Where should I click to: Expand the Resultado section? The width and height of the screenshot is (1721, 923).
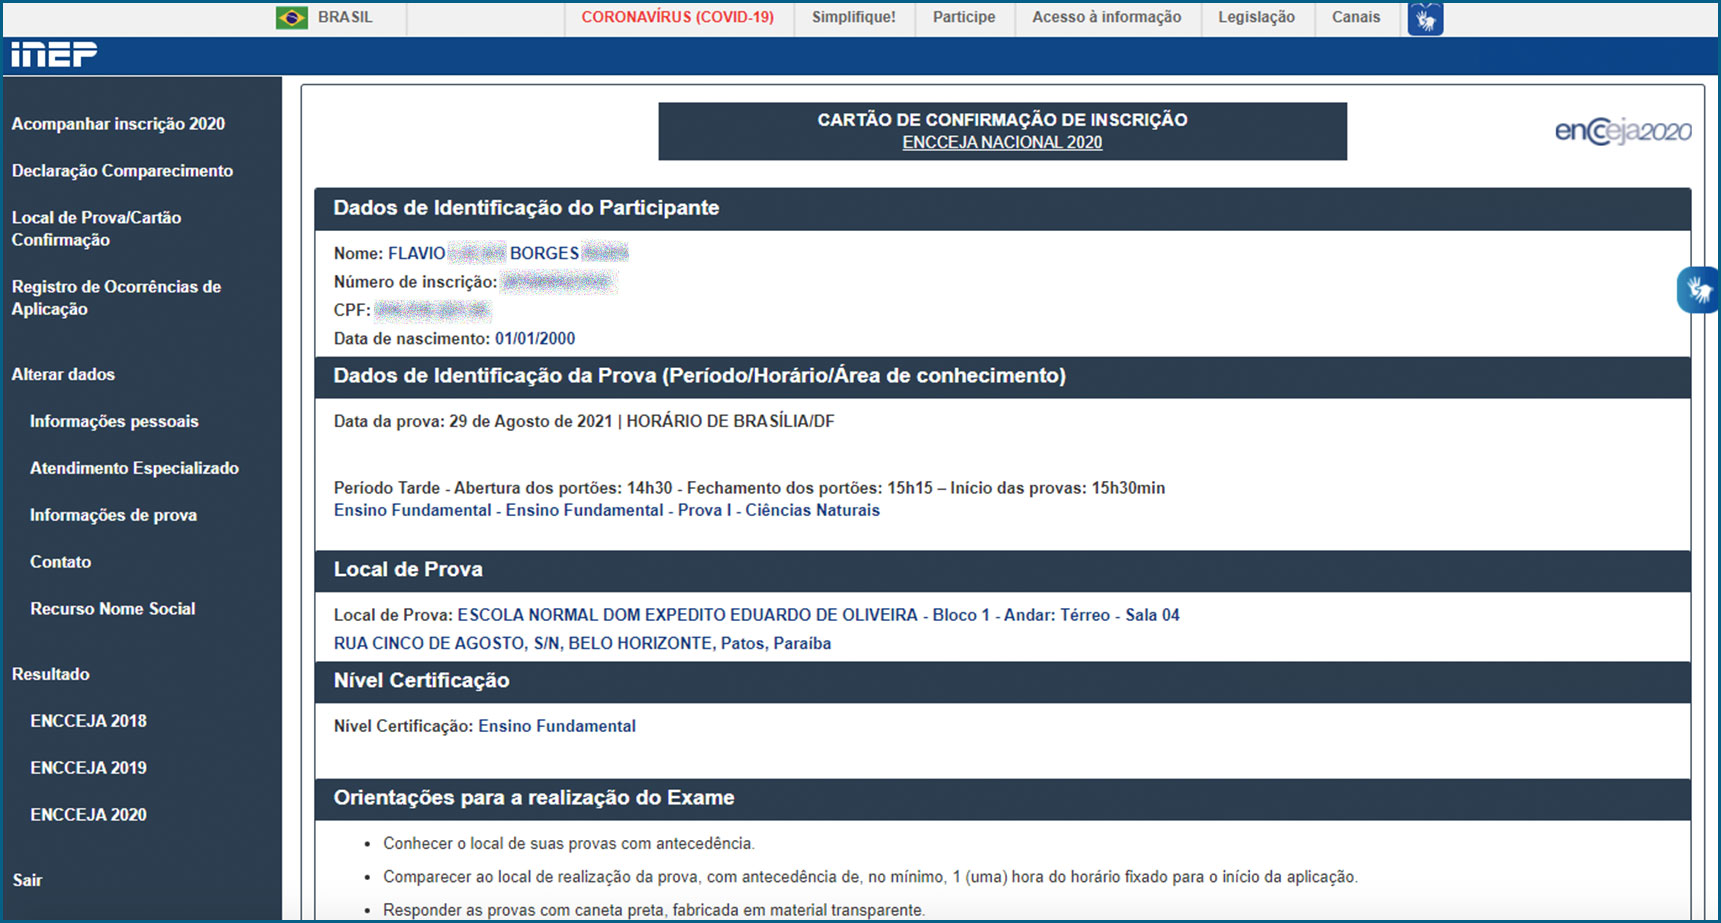tap(50, 674)
